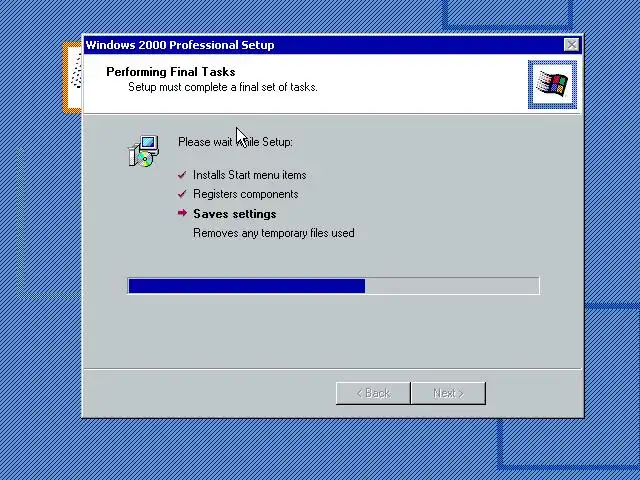Click the setup progress bar
Image resolution: width=640 pixels, height=480 pixels.
coord(333,286)
